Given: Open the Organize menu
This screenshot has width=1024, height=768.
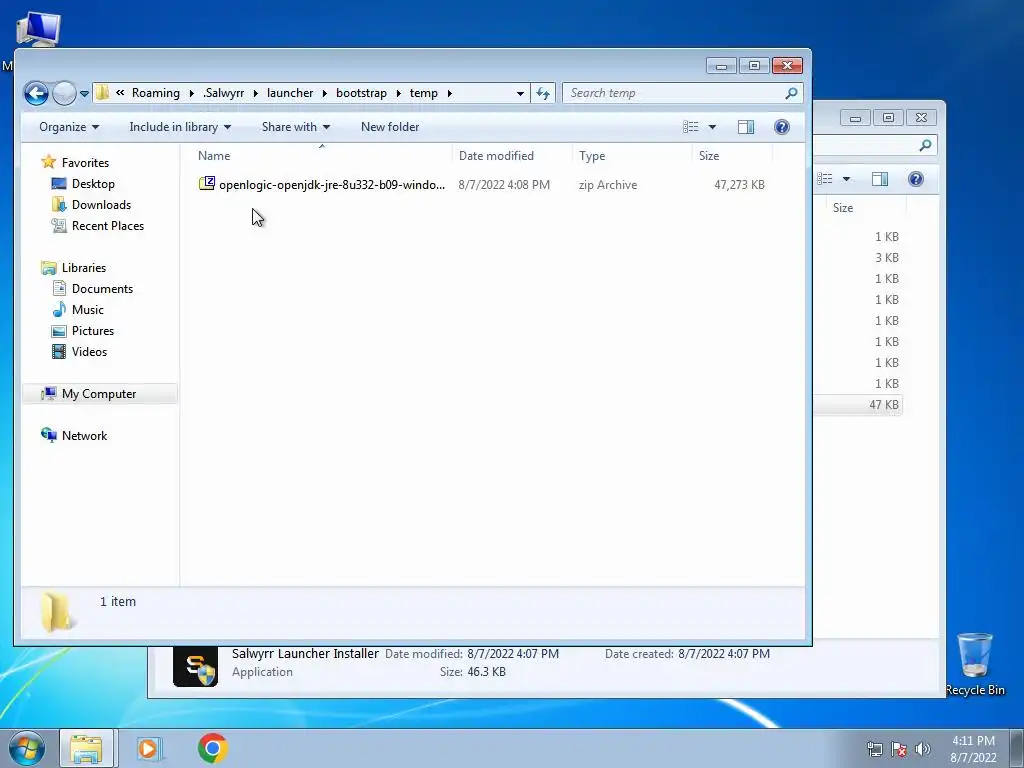Looking at the screenshot, I should click(69, 127).
